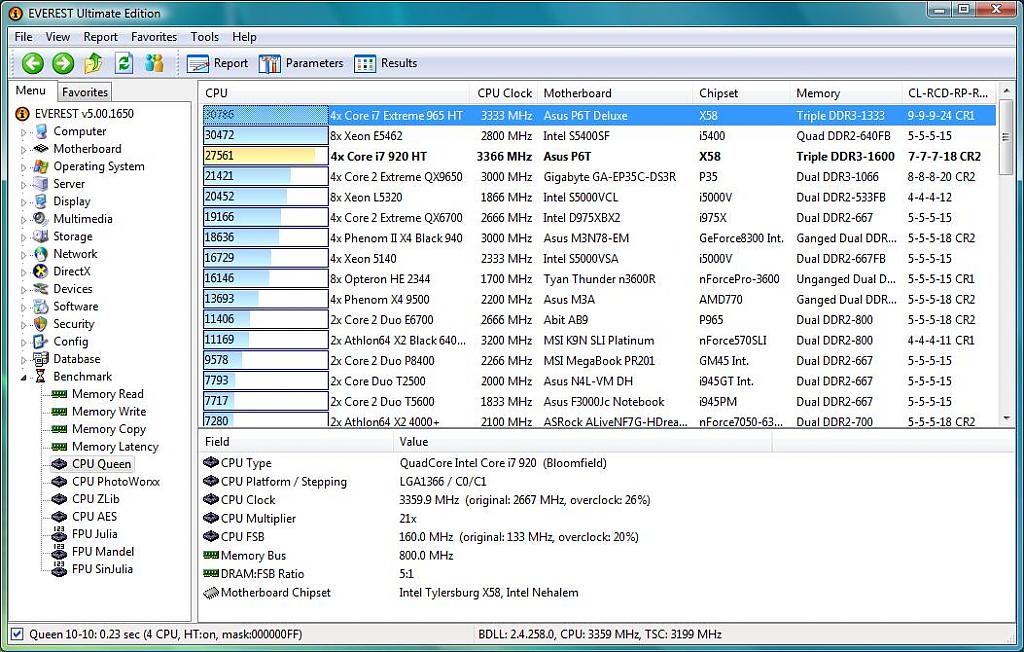Viewport: 1024px width, 652px height.
Task: Click the results list scrollbar down arrow
Action: pyautogui.click(x=1006, y=418)
